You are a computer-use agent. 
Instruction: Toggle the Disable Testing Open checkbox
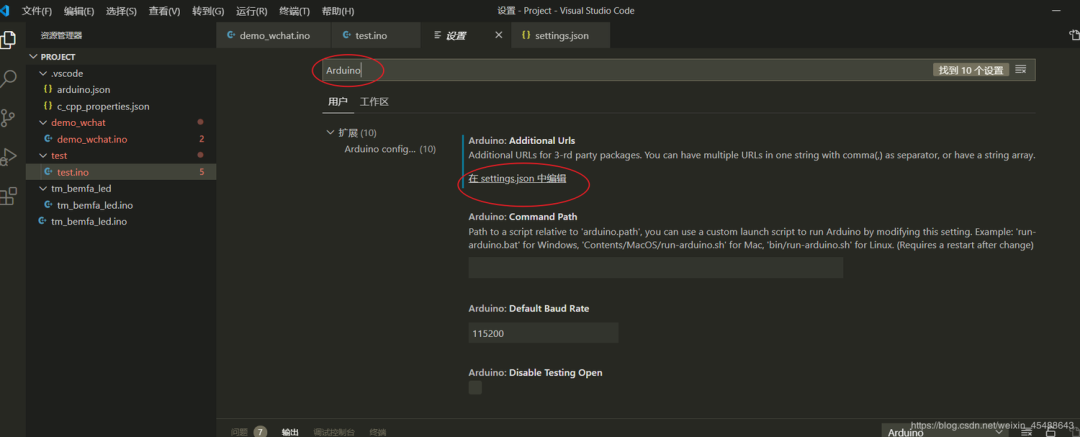pyautogui.click(x=475, y=387)
